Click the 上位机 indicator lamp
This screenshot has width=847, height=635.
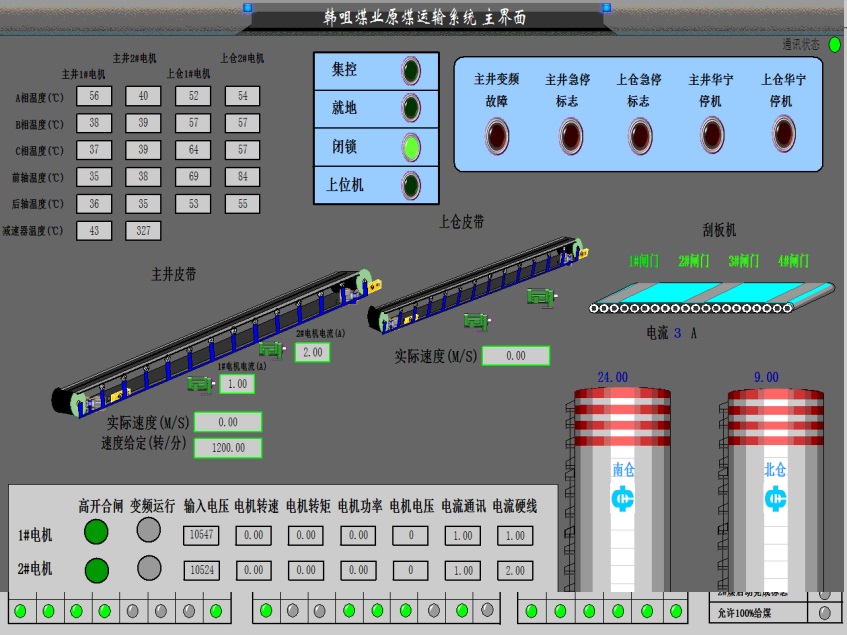410,185
